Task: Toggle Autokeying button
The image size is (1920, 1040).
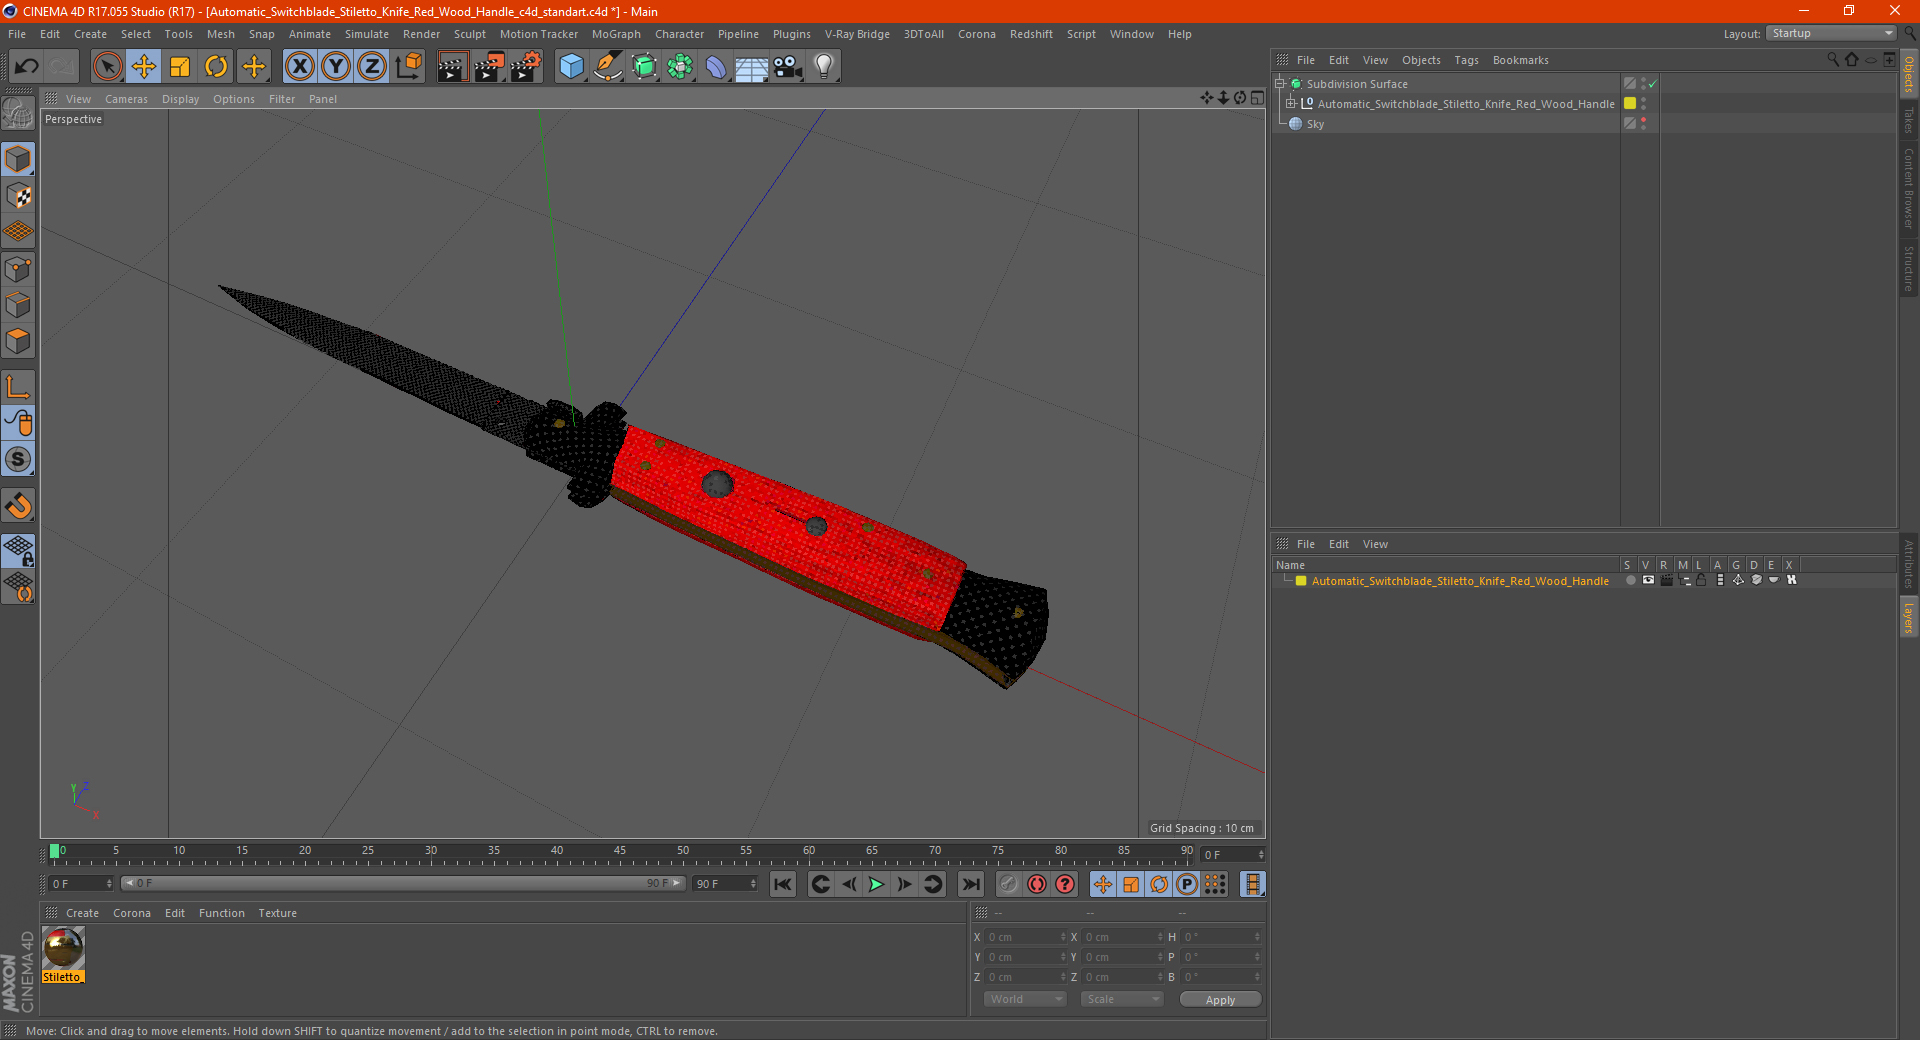Action: [x=1037, y=884]
